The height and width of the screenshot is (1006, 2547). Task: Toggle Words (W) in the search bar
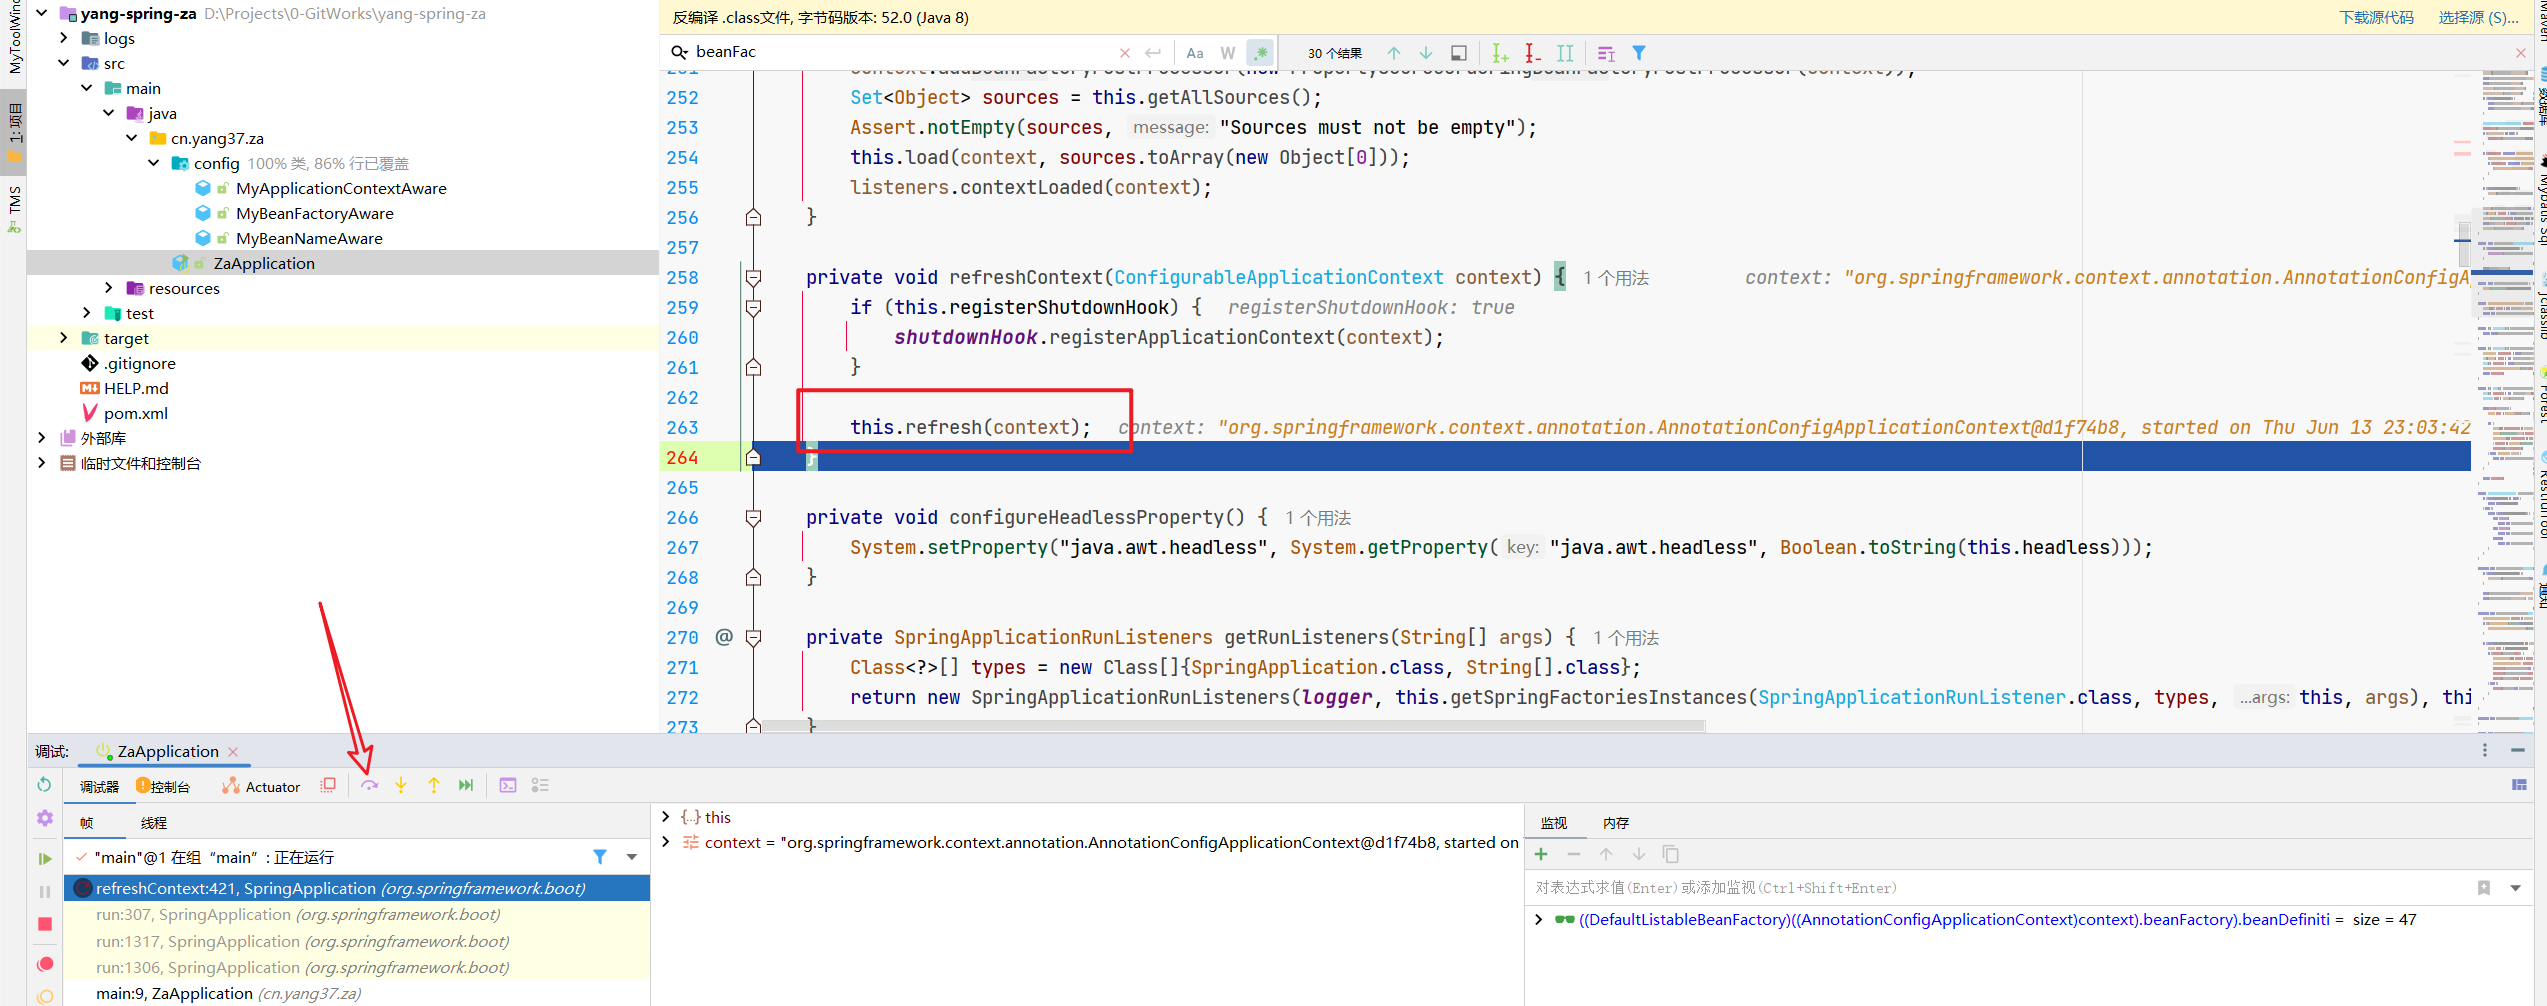click(1228, 53)
